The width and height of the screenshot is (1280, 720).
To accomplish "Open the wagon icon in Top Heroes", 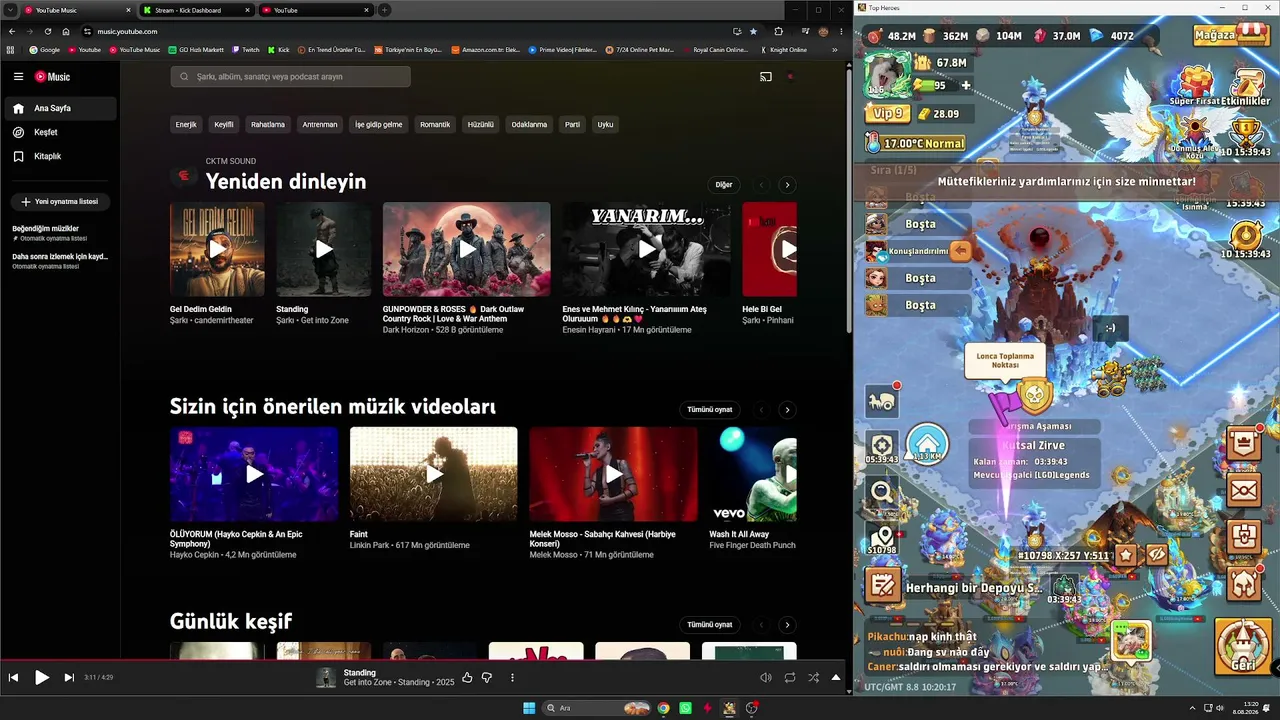I will [882, 401].
